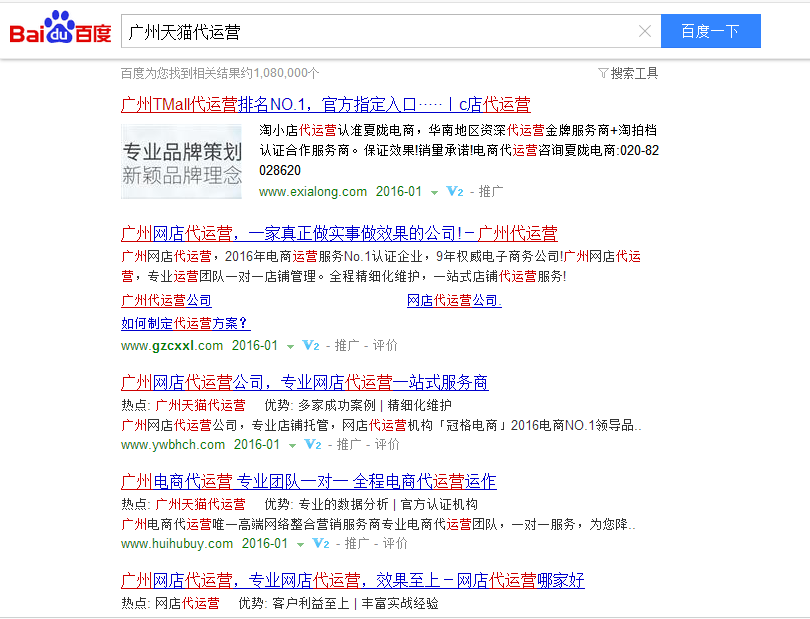The image size is (810, 619).
Task: Click result count text 百度为您找到相关结果约1,080,000个
Action: pos(220,73)
